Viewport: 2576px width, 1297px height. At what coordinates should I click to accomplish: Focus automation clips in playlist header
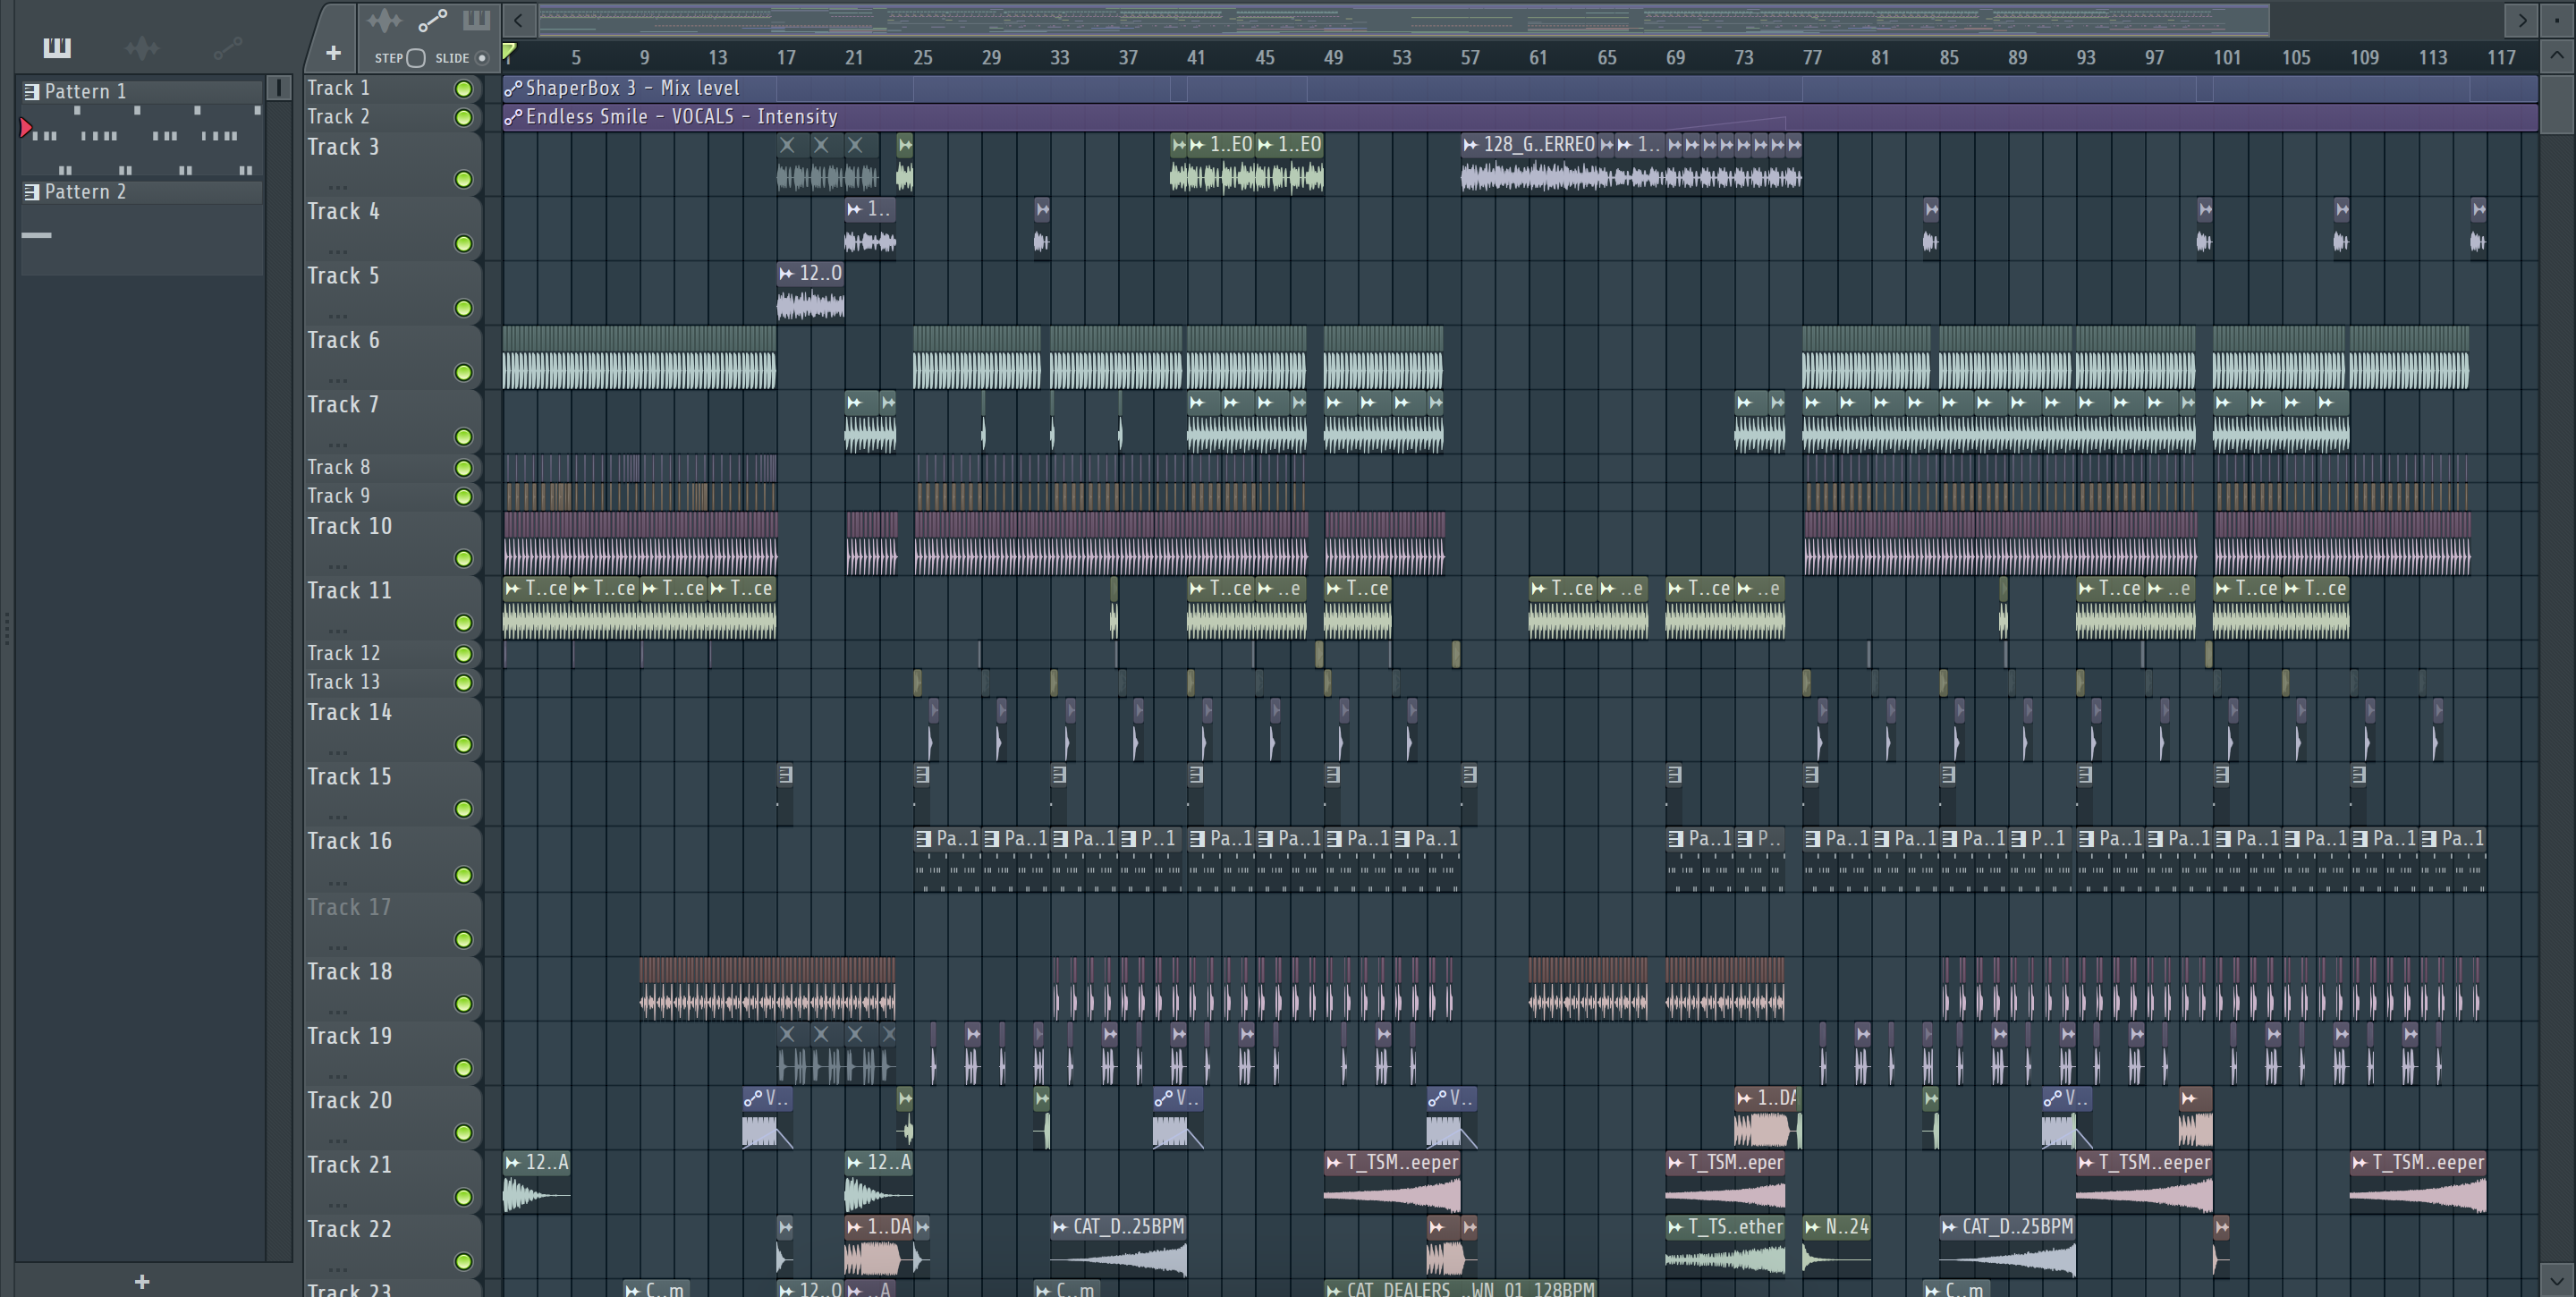[432, 20]
